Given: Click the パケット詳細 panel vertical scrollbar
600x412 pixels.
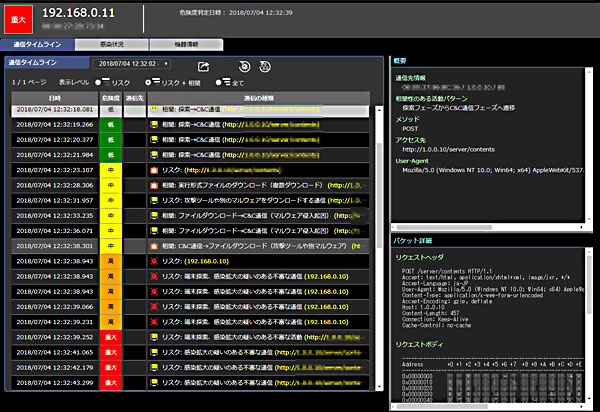Looking at the screenshot, I should [589, 285].
